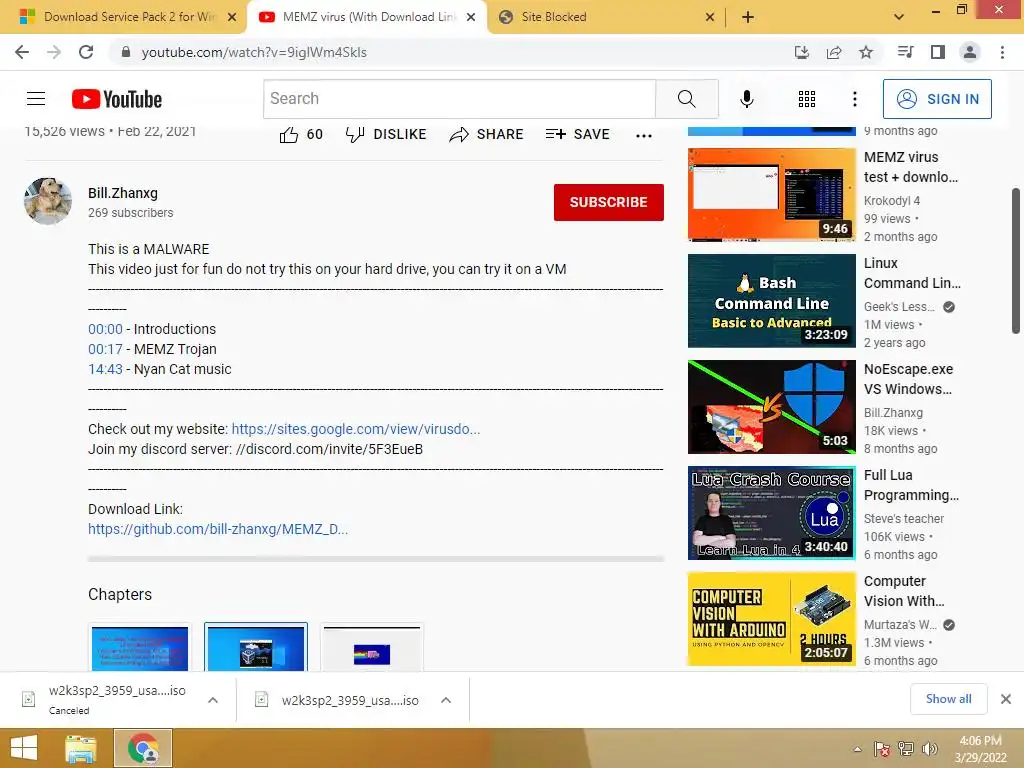Open the Chrome side panel icon
This screenshot has height=768, width=1024.
click(x=938, y=52)
